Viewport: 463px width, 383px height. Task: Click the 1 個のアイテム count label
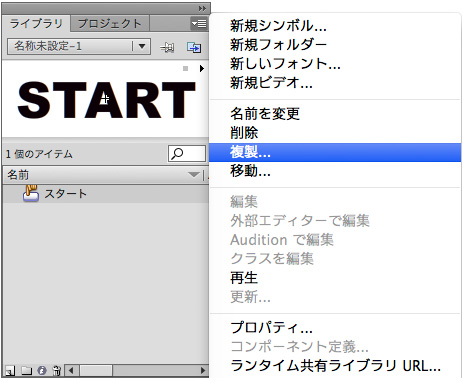39,154
